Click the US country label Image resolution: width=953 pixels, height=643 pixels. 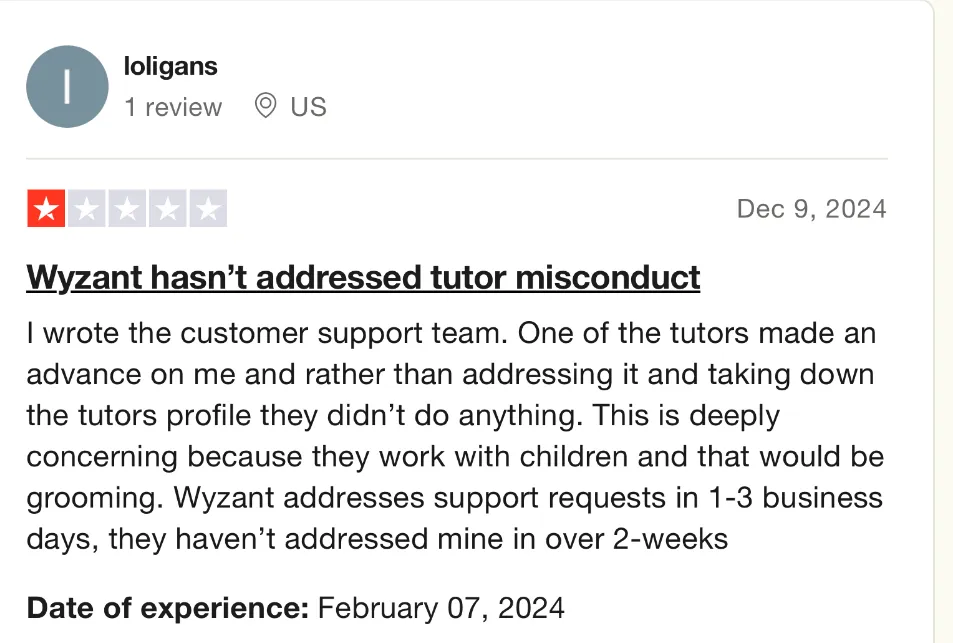point(308,107)
